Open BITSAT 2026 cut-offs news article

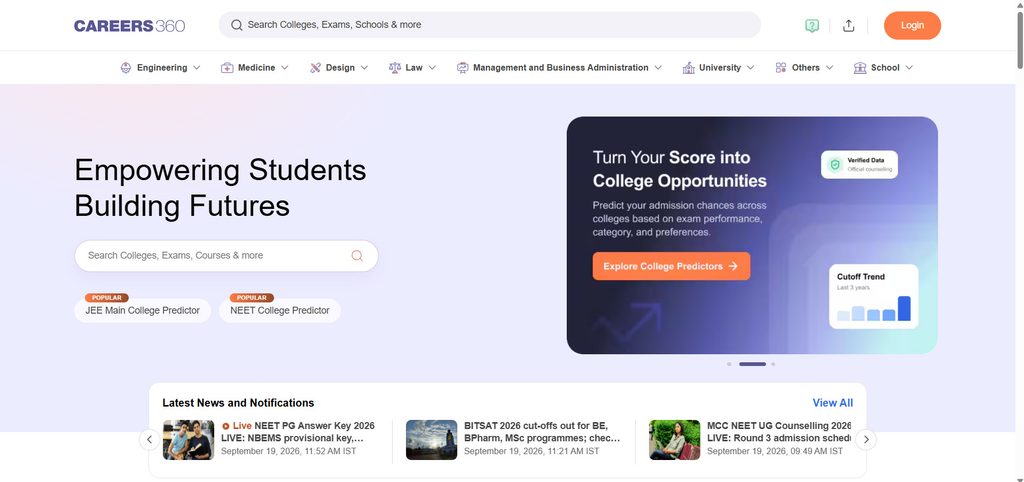(x=542, y=432)
